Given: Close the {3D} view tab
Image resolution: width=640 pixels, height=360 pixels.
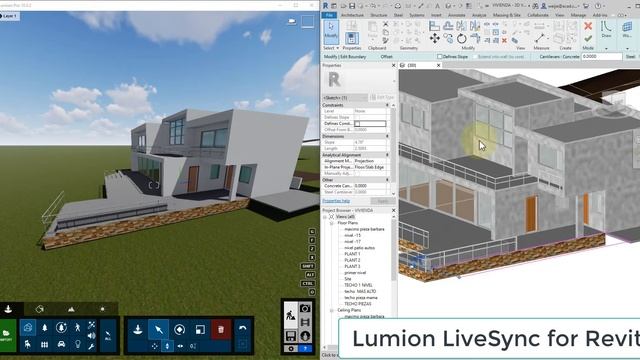Looking at the screenshot, I should pyautogui.click(x=438, y=65).
